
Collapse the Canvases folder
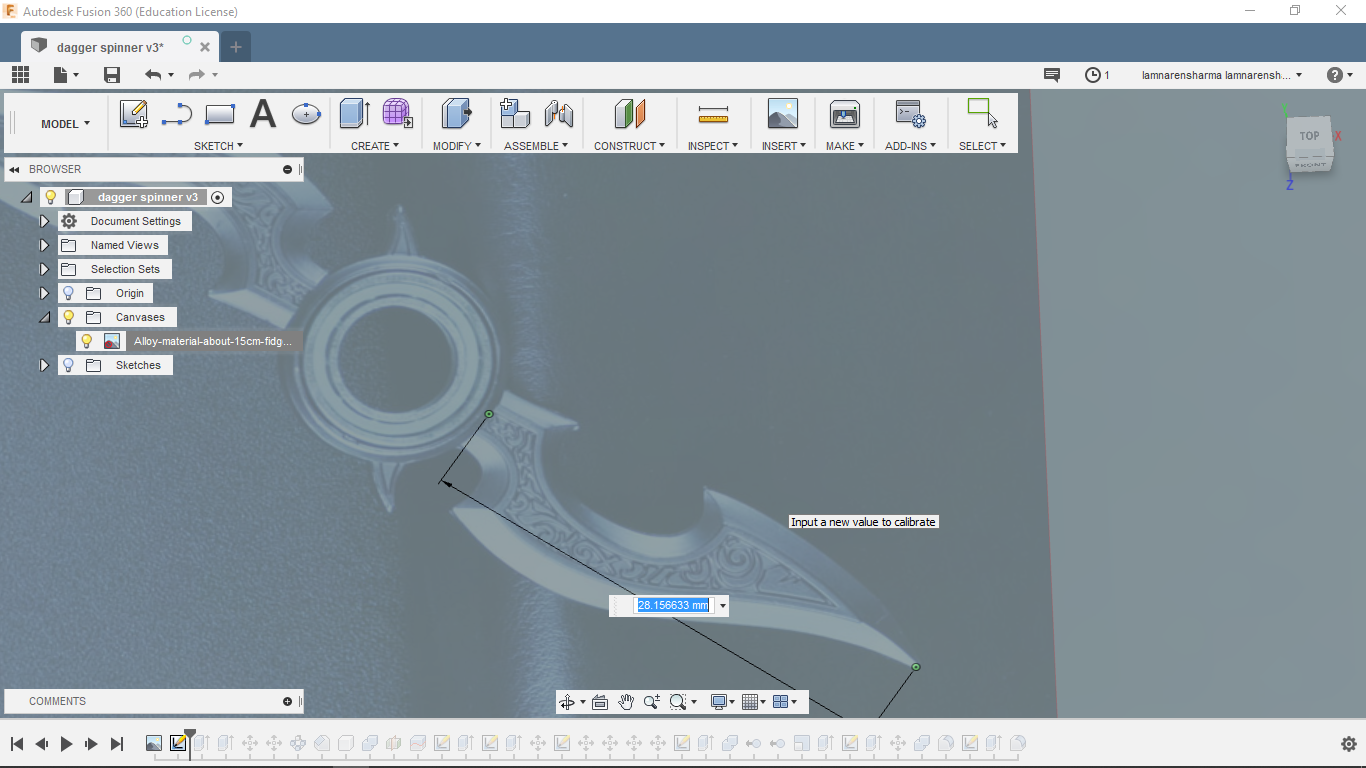[x=44, y=317]
